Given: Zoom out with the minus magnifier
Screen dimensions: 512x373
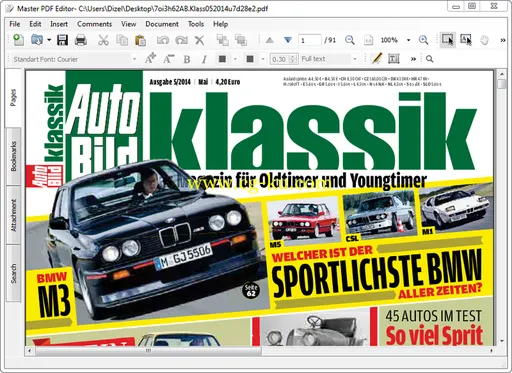Looking at the screenshot, I should click(x=349, y=40).
